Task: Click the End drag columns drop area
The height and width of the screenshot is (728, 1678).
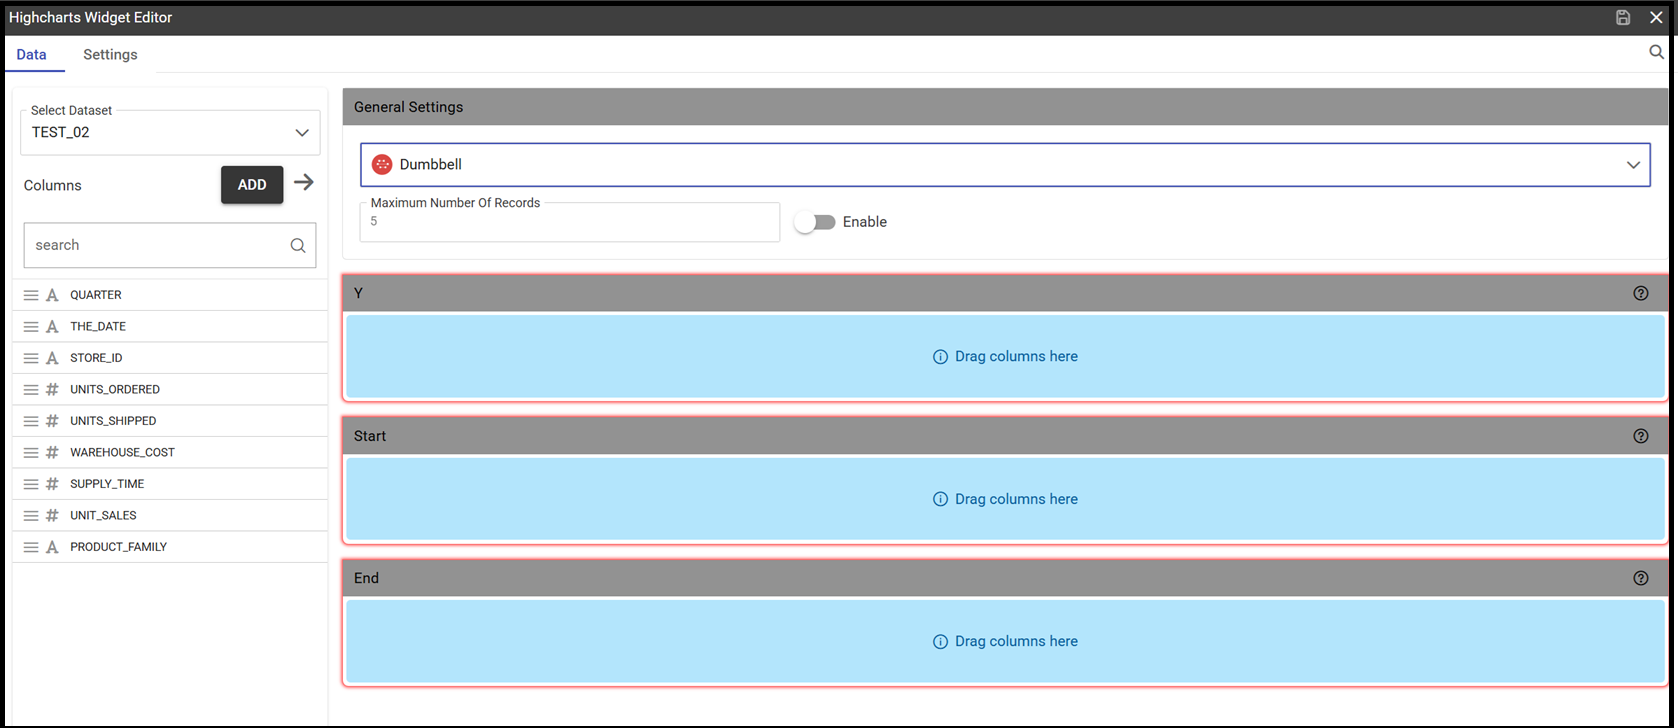Action: coord(1005,642)
